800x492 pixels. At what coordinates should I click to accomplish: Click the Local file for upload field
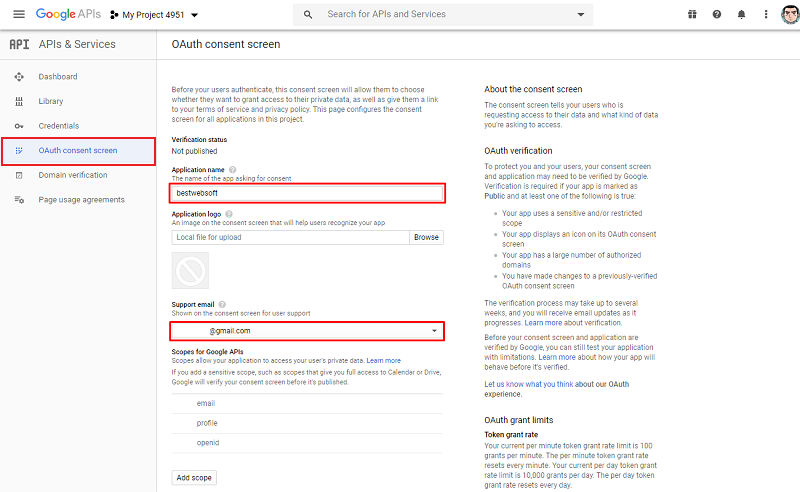coord(290,237)
